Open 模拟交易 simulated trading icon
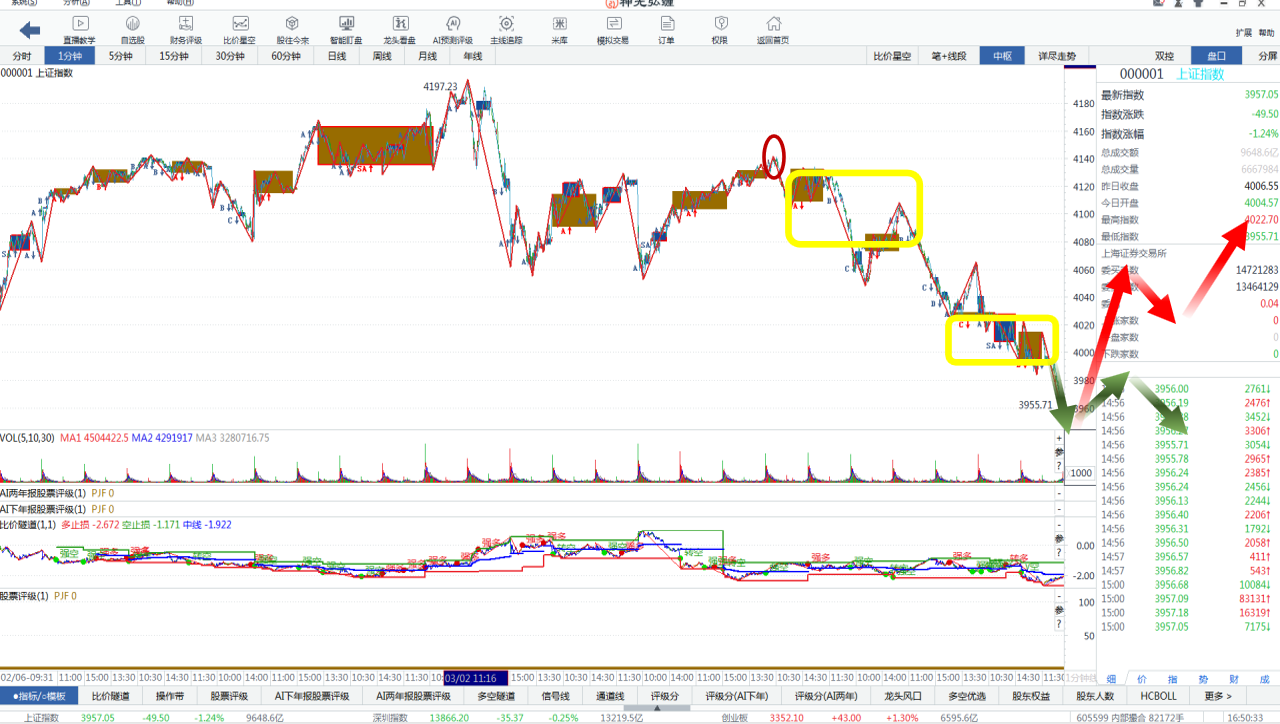1280x724 pixels. pos(613,29)
